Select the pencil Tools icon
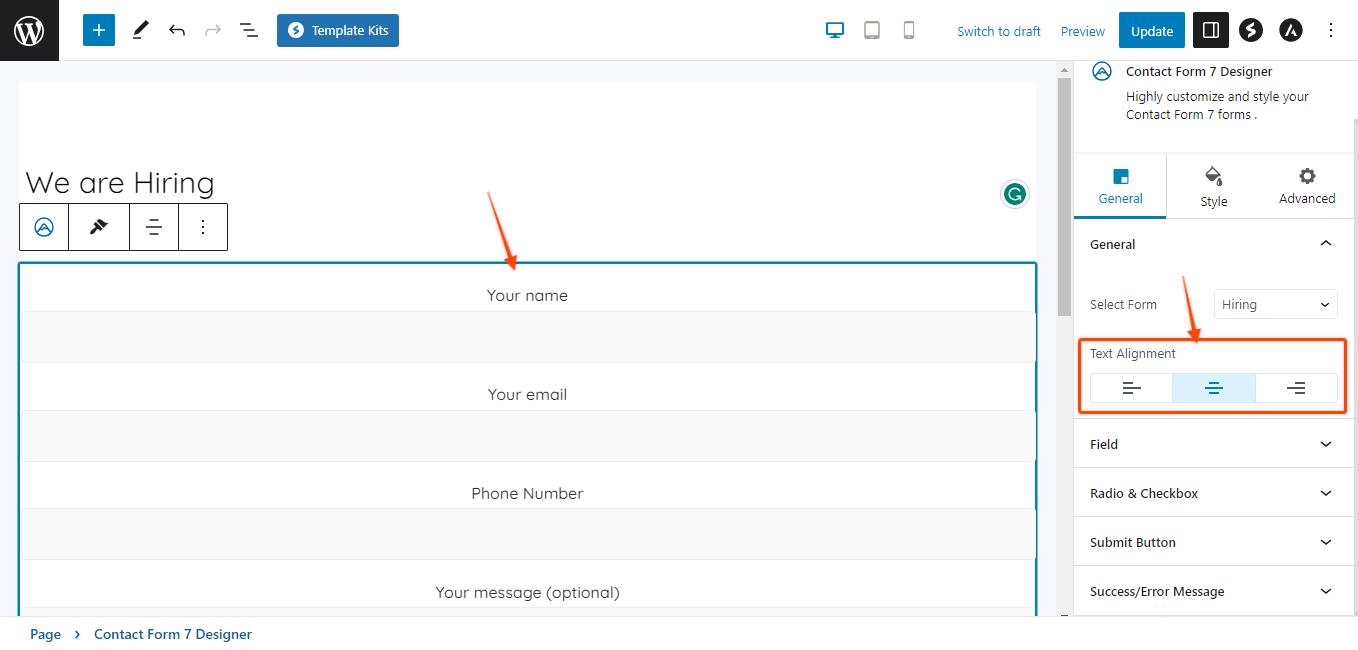Screen dimensions: 1358x650 click(140, 30)
